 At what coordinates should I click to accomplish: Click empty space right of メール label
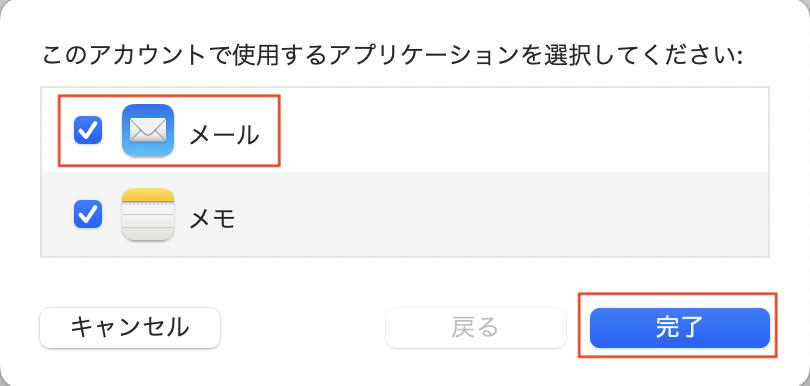click(x=517, y=130)
